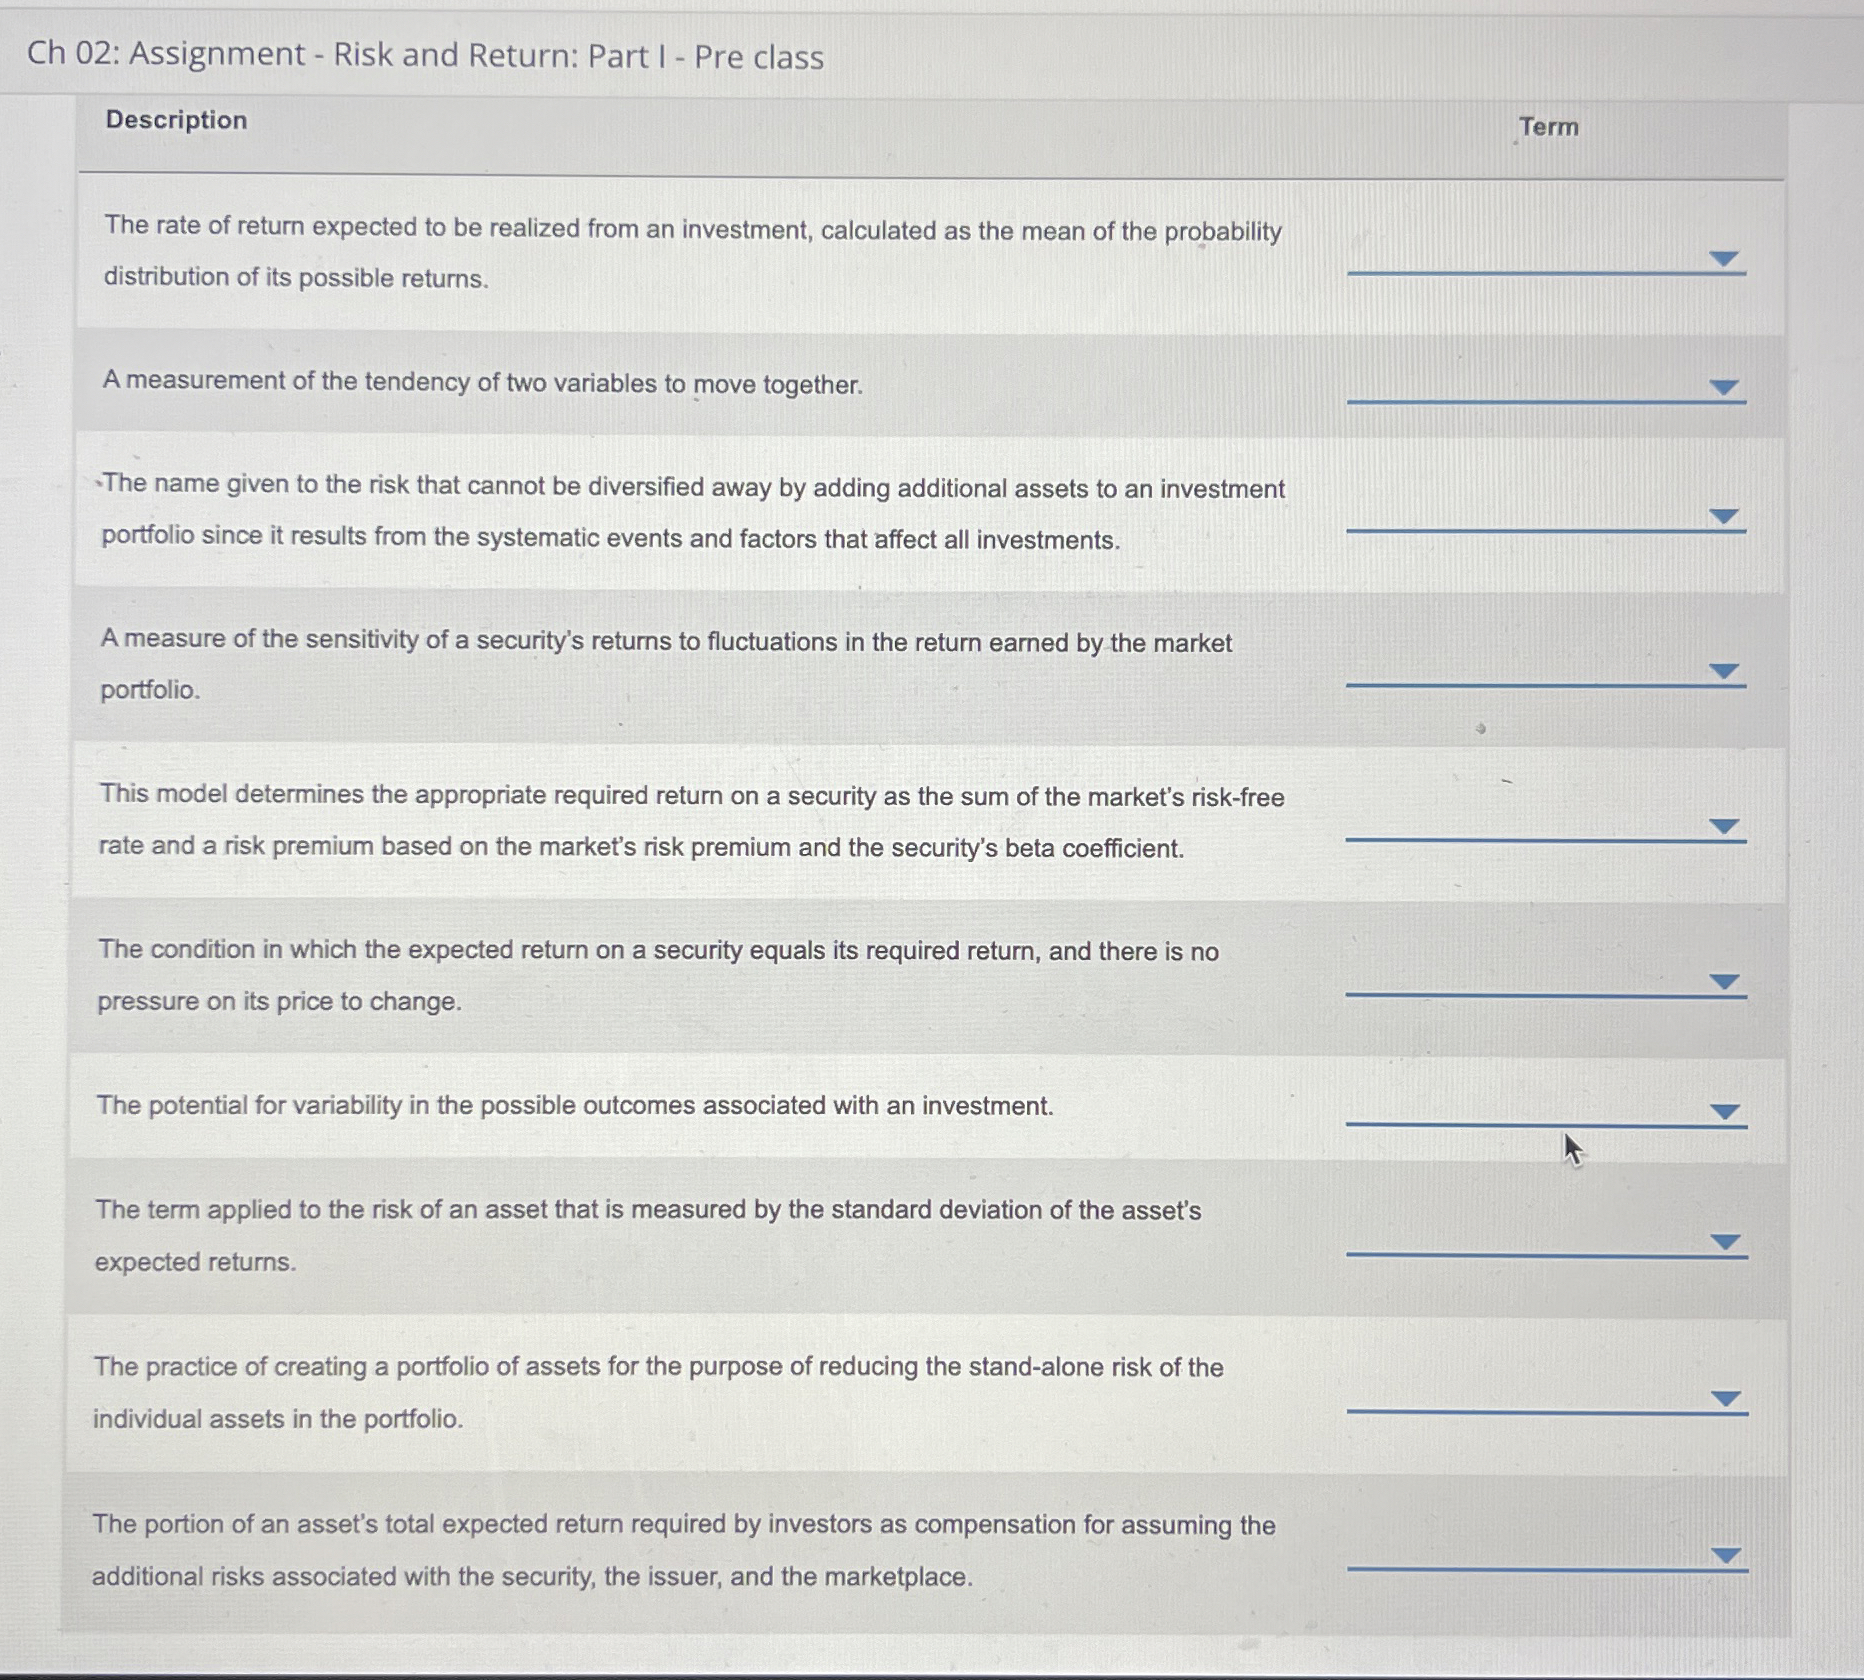Click the empty answer line for the risk premium question
Image resolution: width=1864 pixels, height=1680 pixels.
[1545, 1570]
